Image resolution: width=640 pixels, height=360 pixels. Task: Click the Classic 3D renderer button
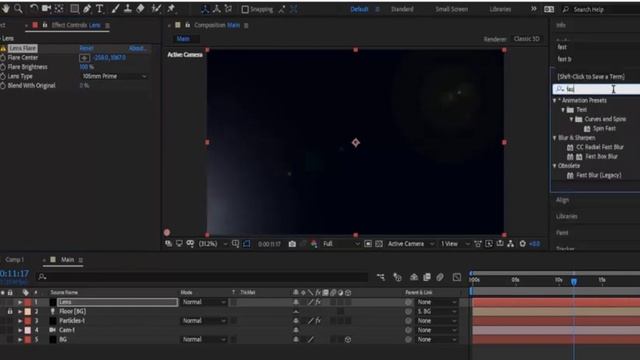click(x=527, y=39)
